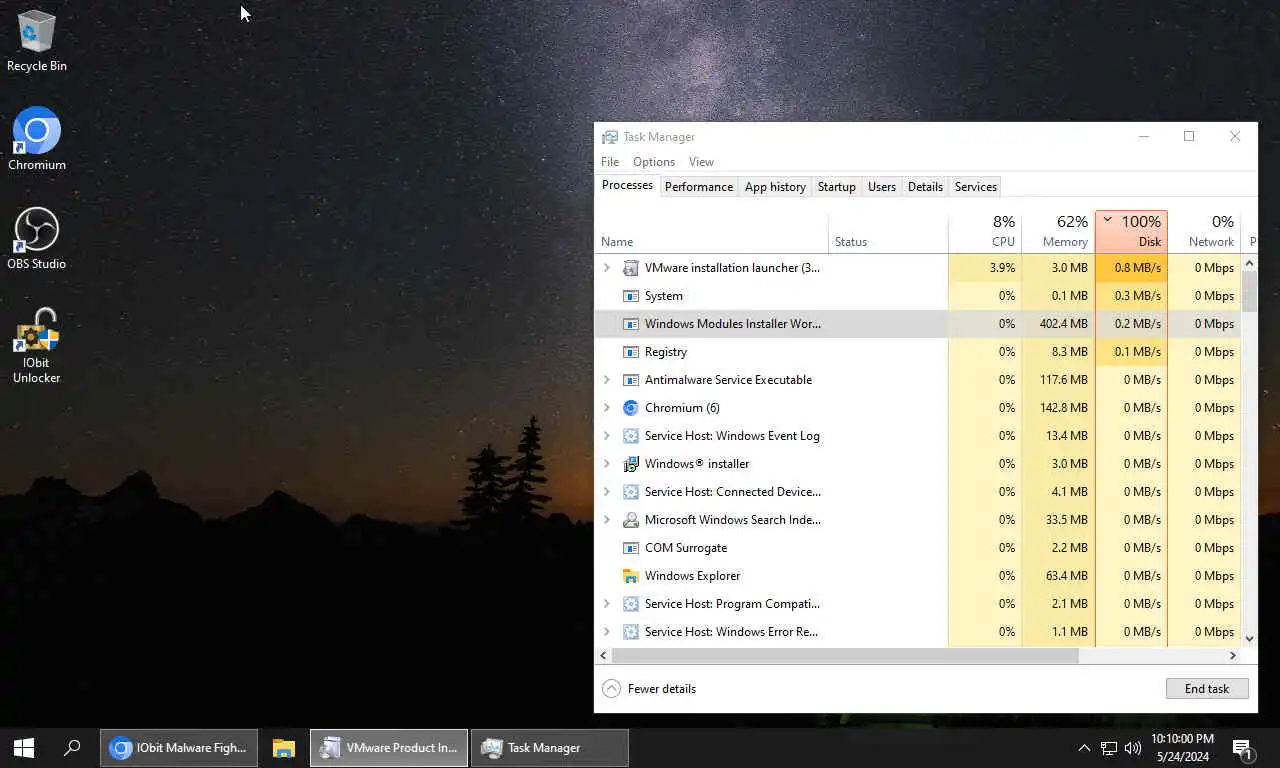Open the volume control in system tray
Screen dimensions: 1280x768
1133,748
